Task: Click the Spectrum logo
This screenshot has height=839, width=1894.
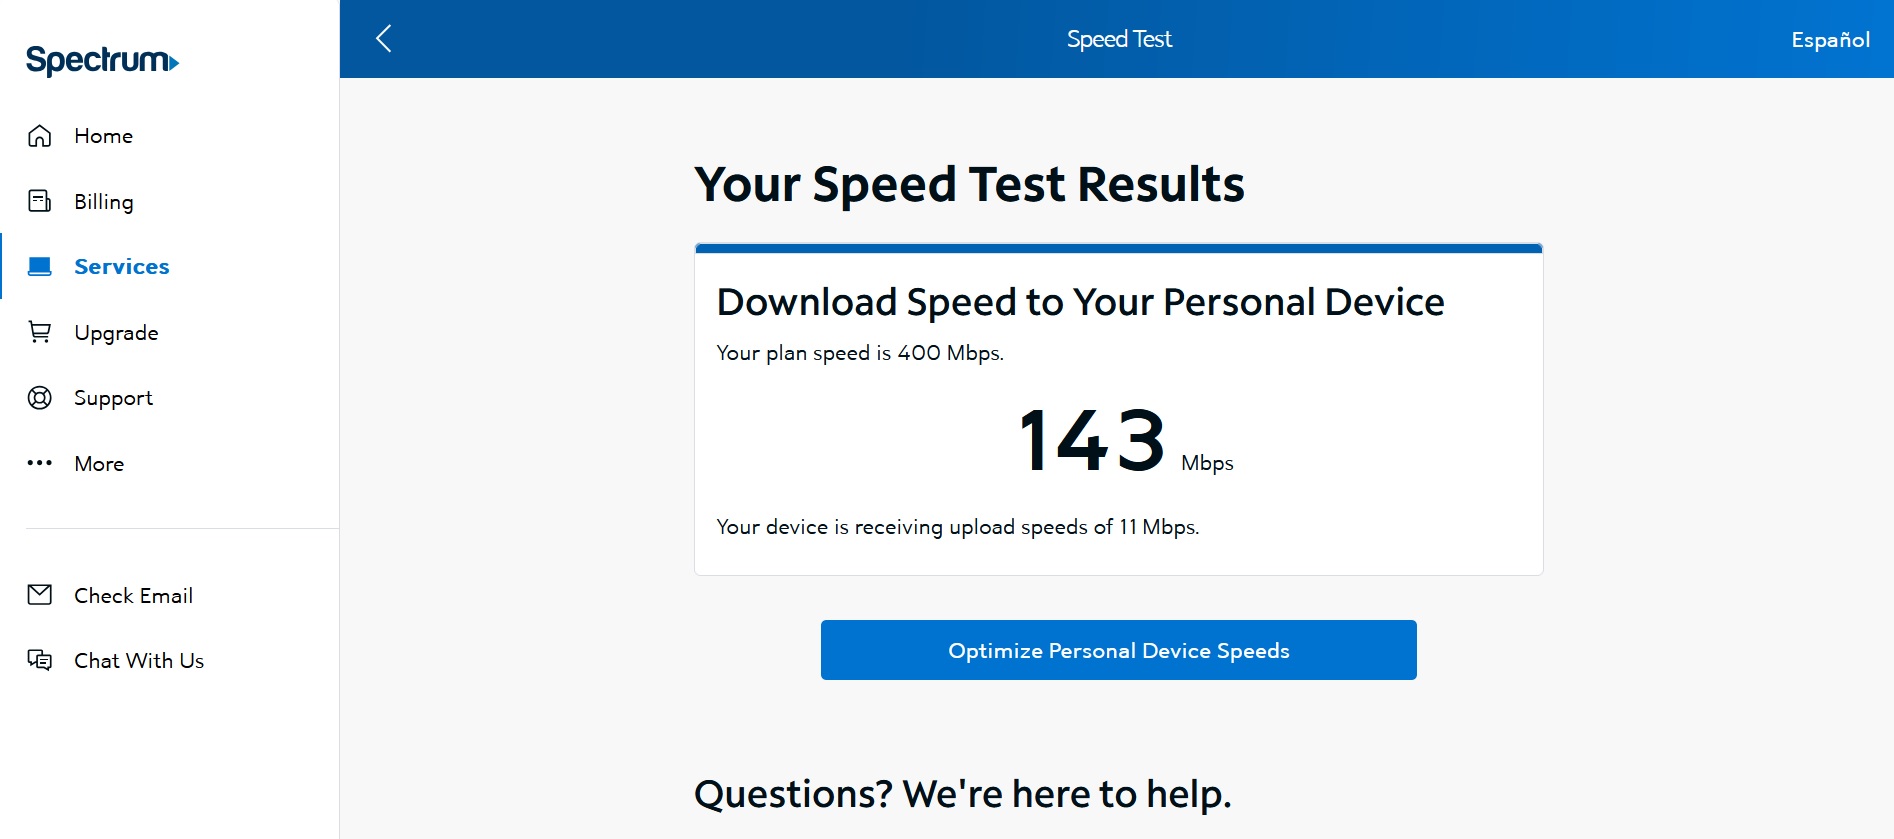Action: [102, 61]
